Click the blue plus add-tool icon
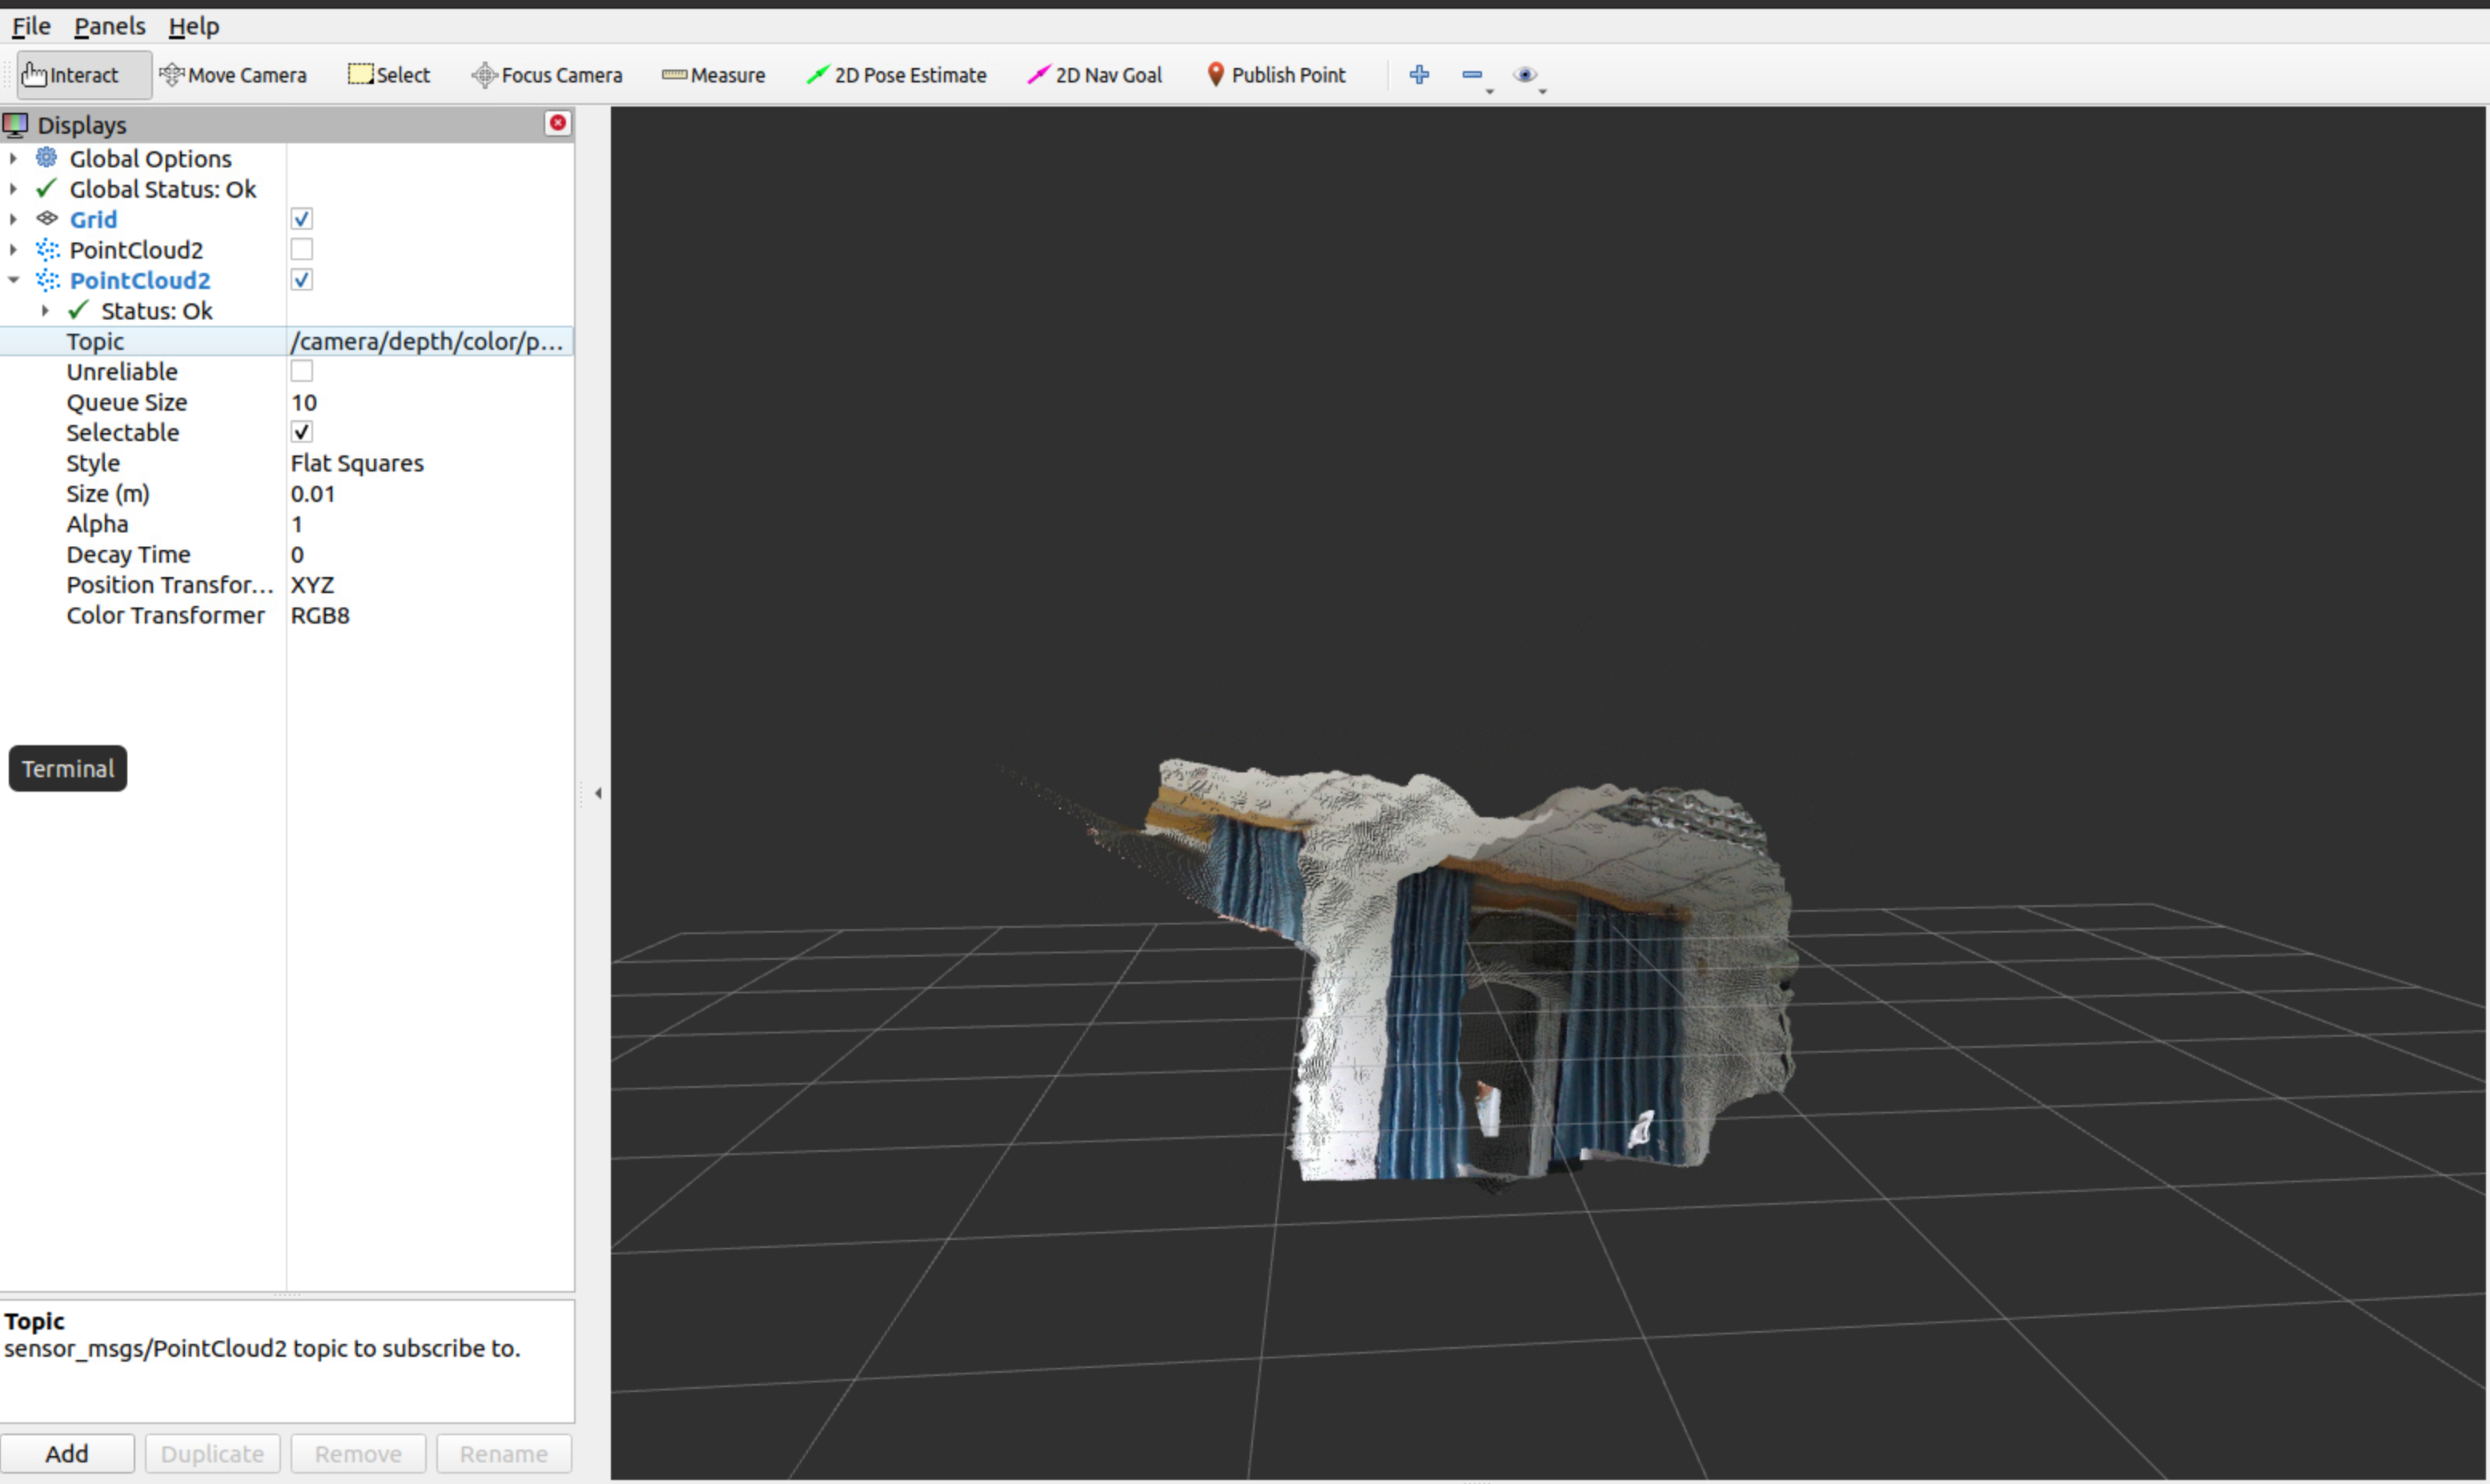 1419,75
